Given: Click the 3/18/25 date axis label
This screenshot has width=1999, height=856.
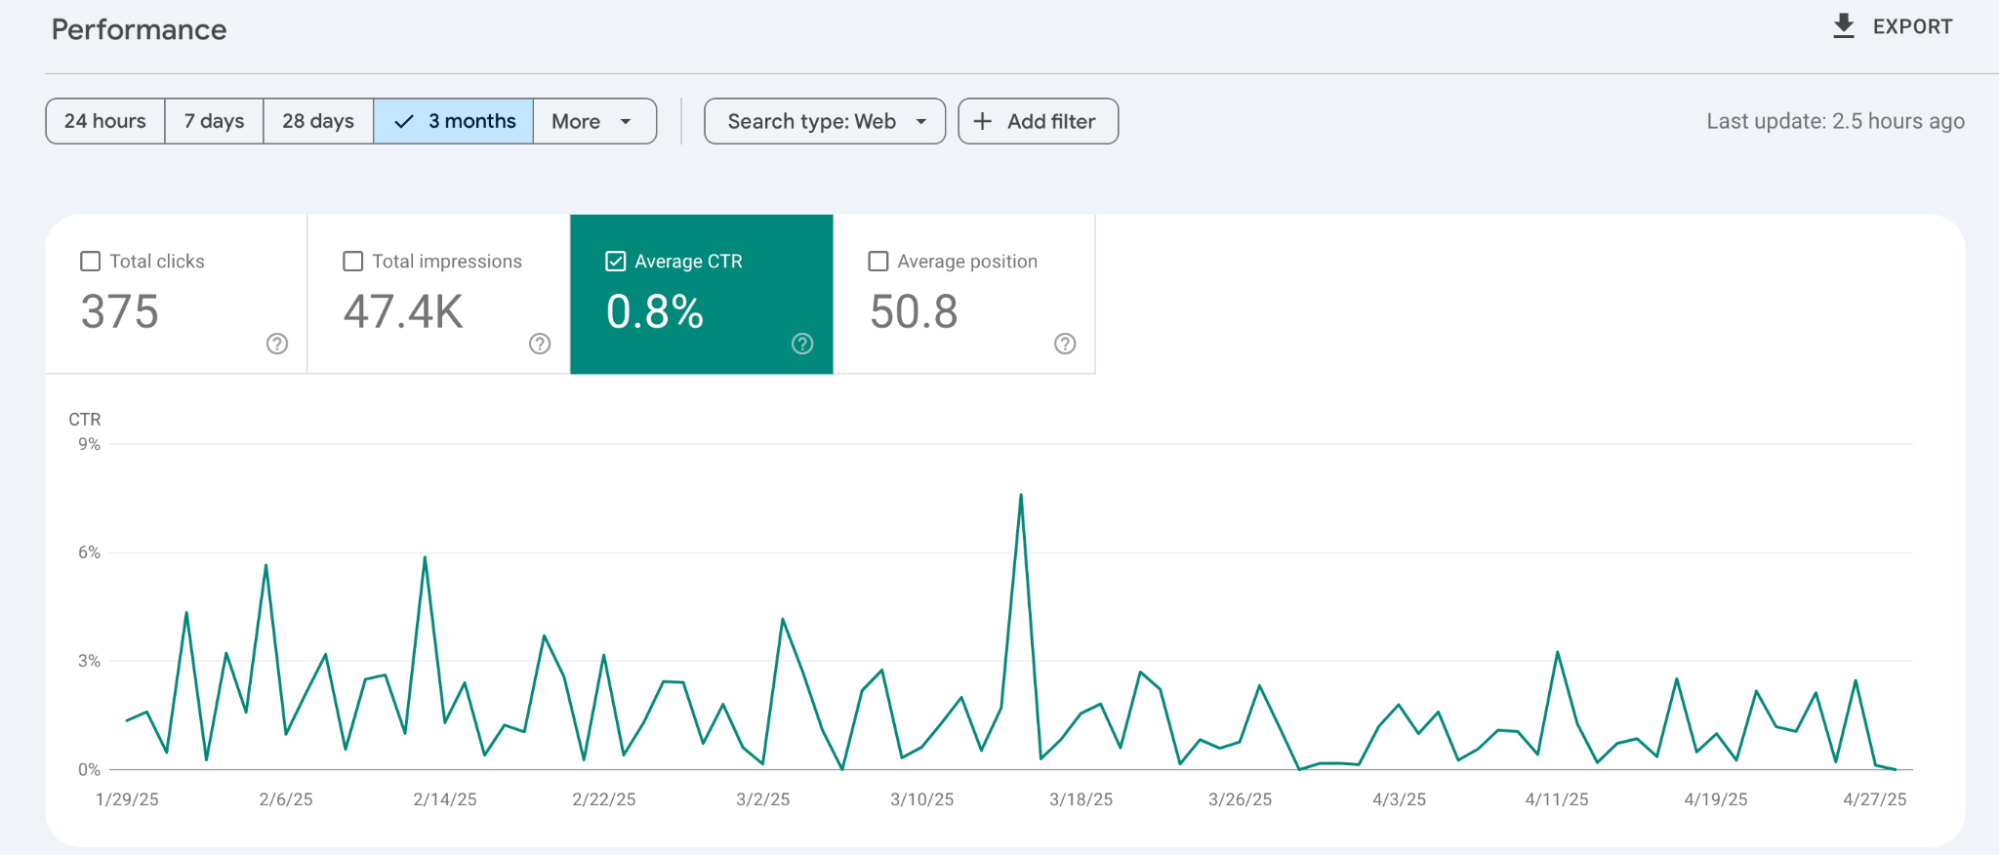Looking at the screenshot, I should [1081, 800].
